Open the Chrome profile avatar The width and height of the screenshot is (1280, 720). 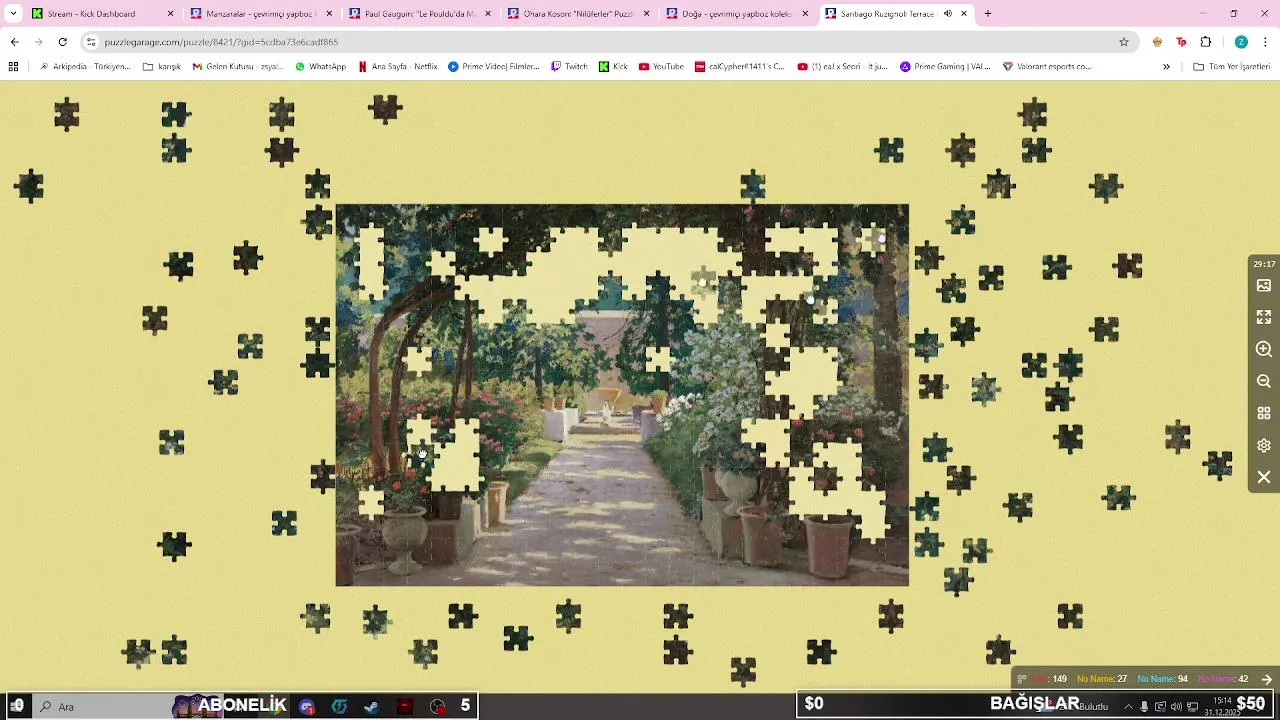[x=1241, y=42]
